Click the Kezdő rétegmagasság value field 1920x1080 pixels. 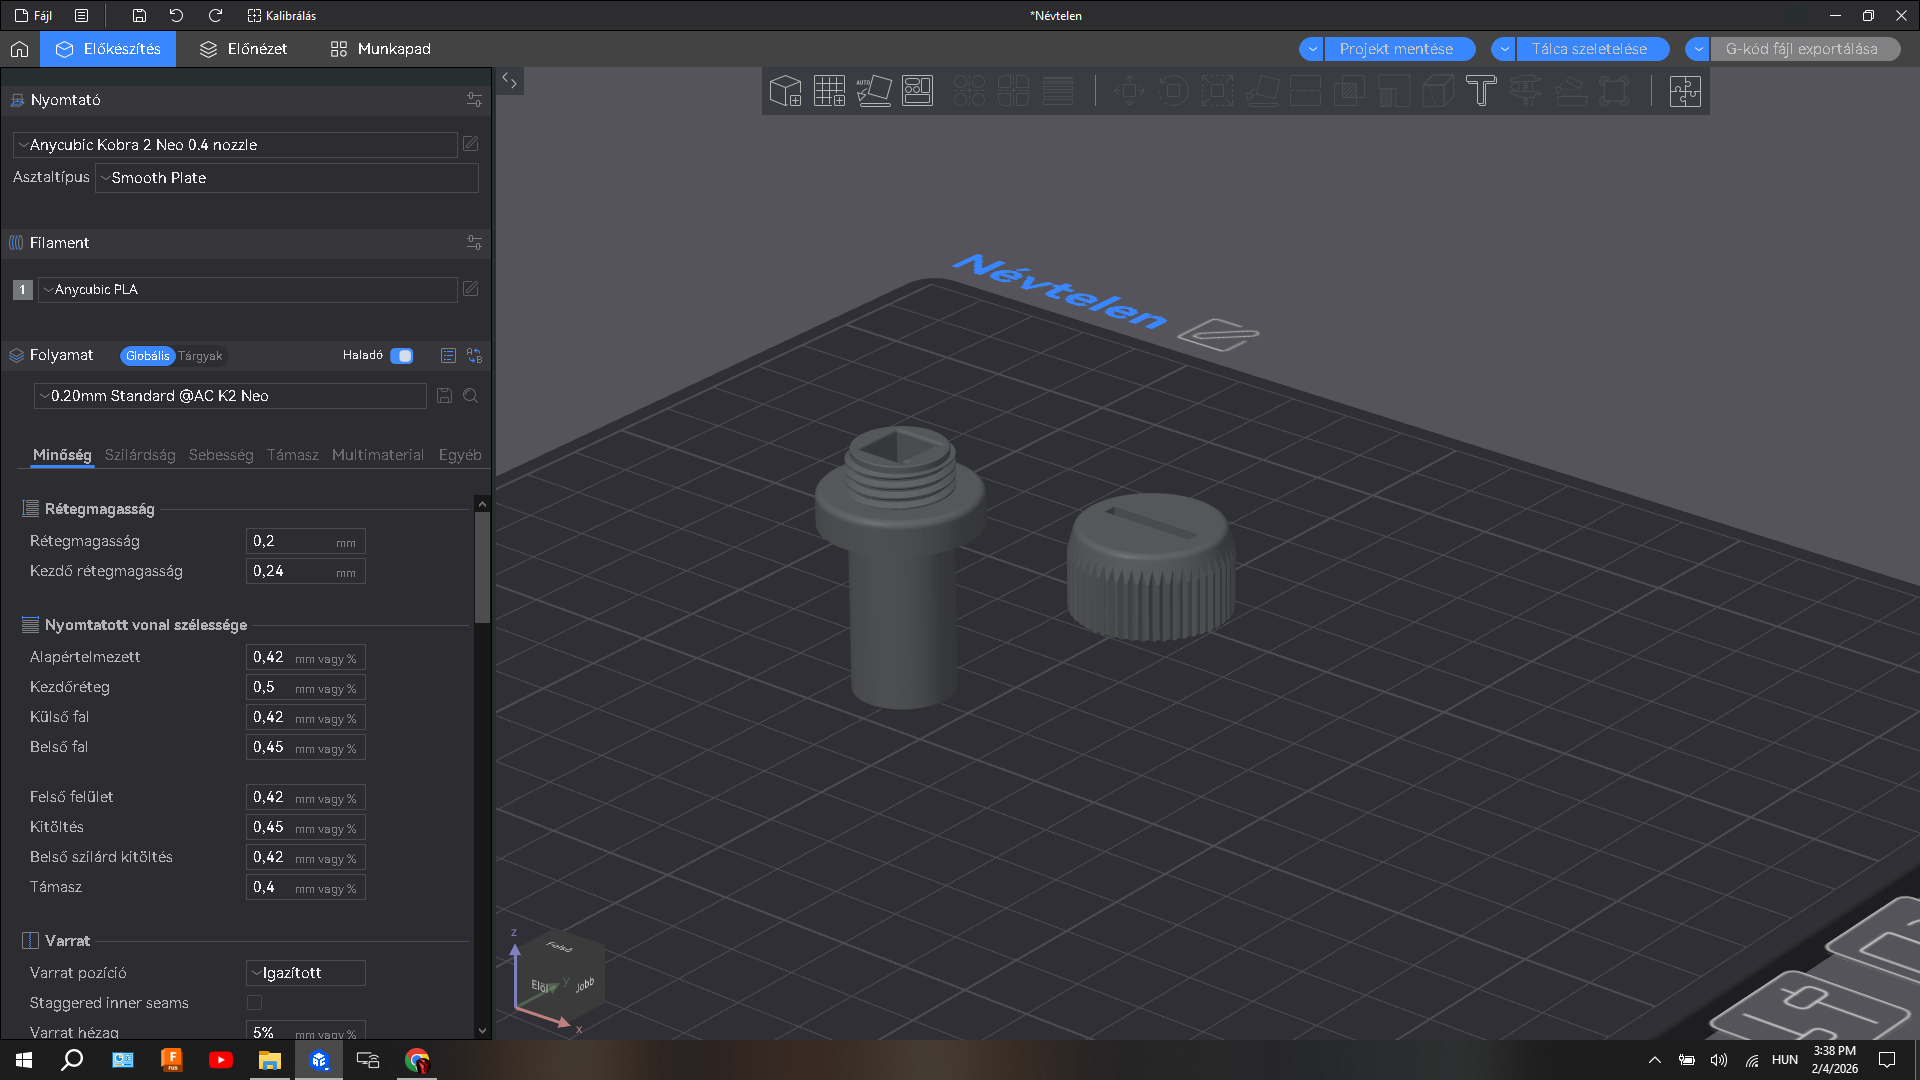click(306, 571)
